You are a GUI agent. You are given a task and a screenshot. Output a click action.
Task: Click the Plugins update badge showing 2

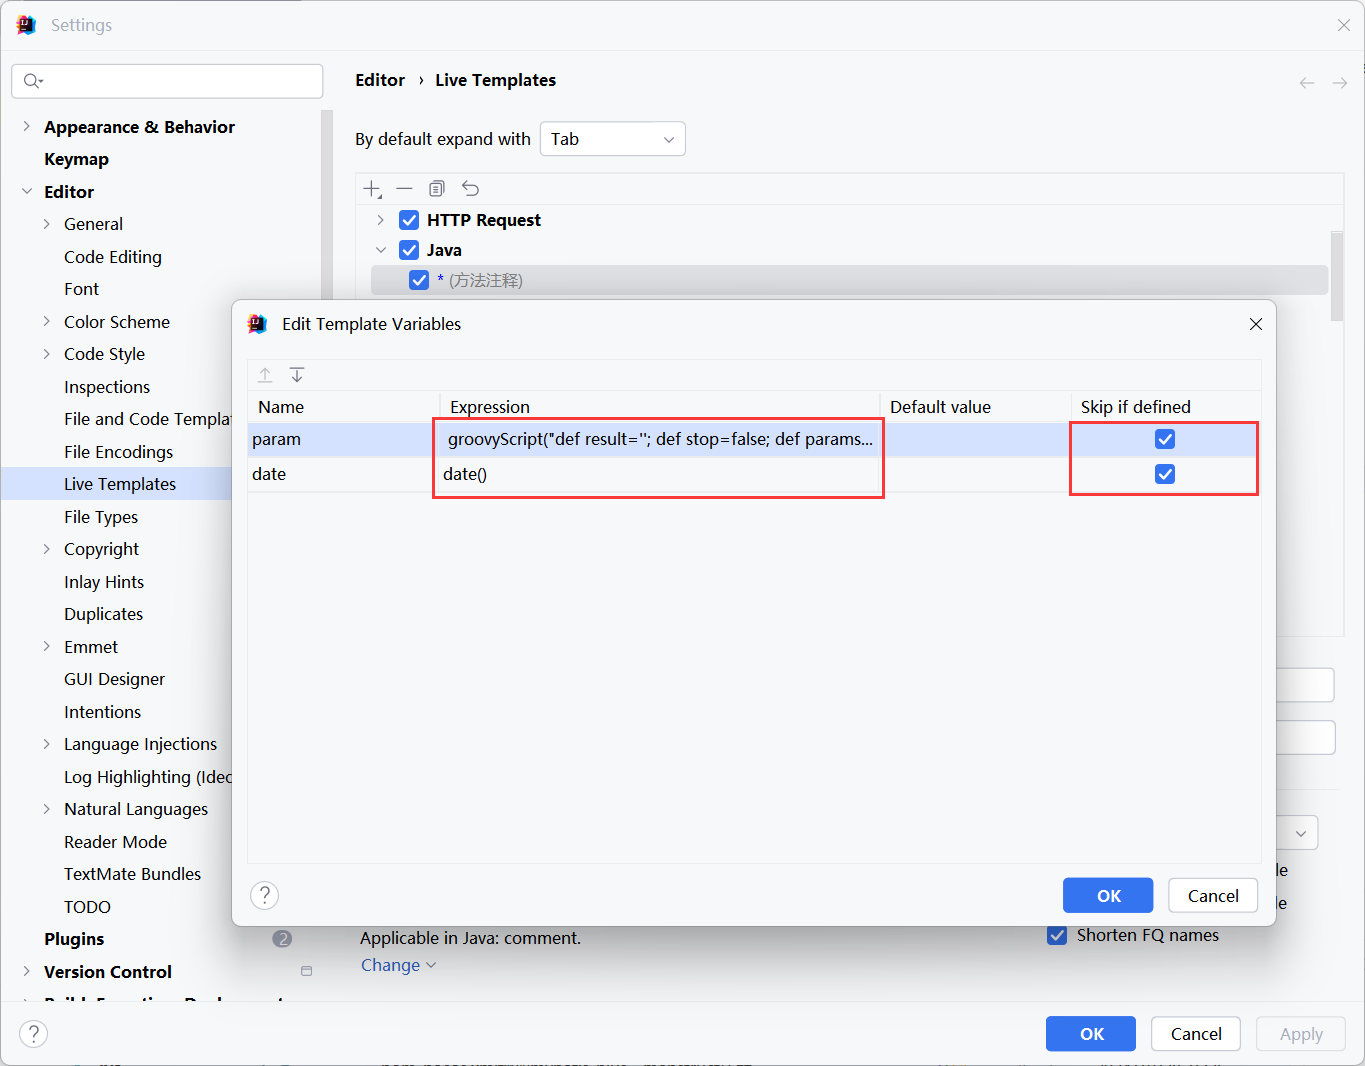click(x=282, y=939)
